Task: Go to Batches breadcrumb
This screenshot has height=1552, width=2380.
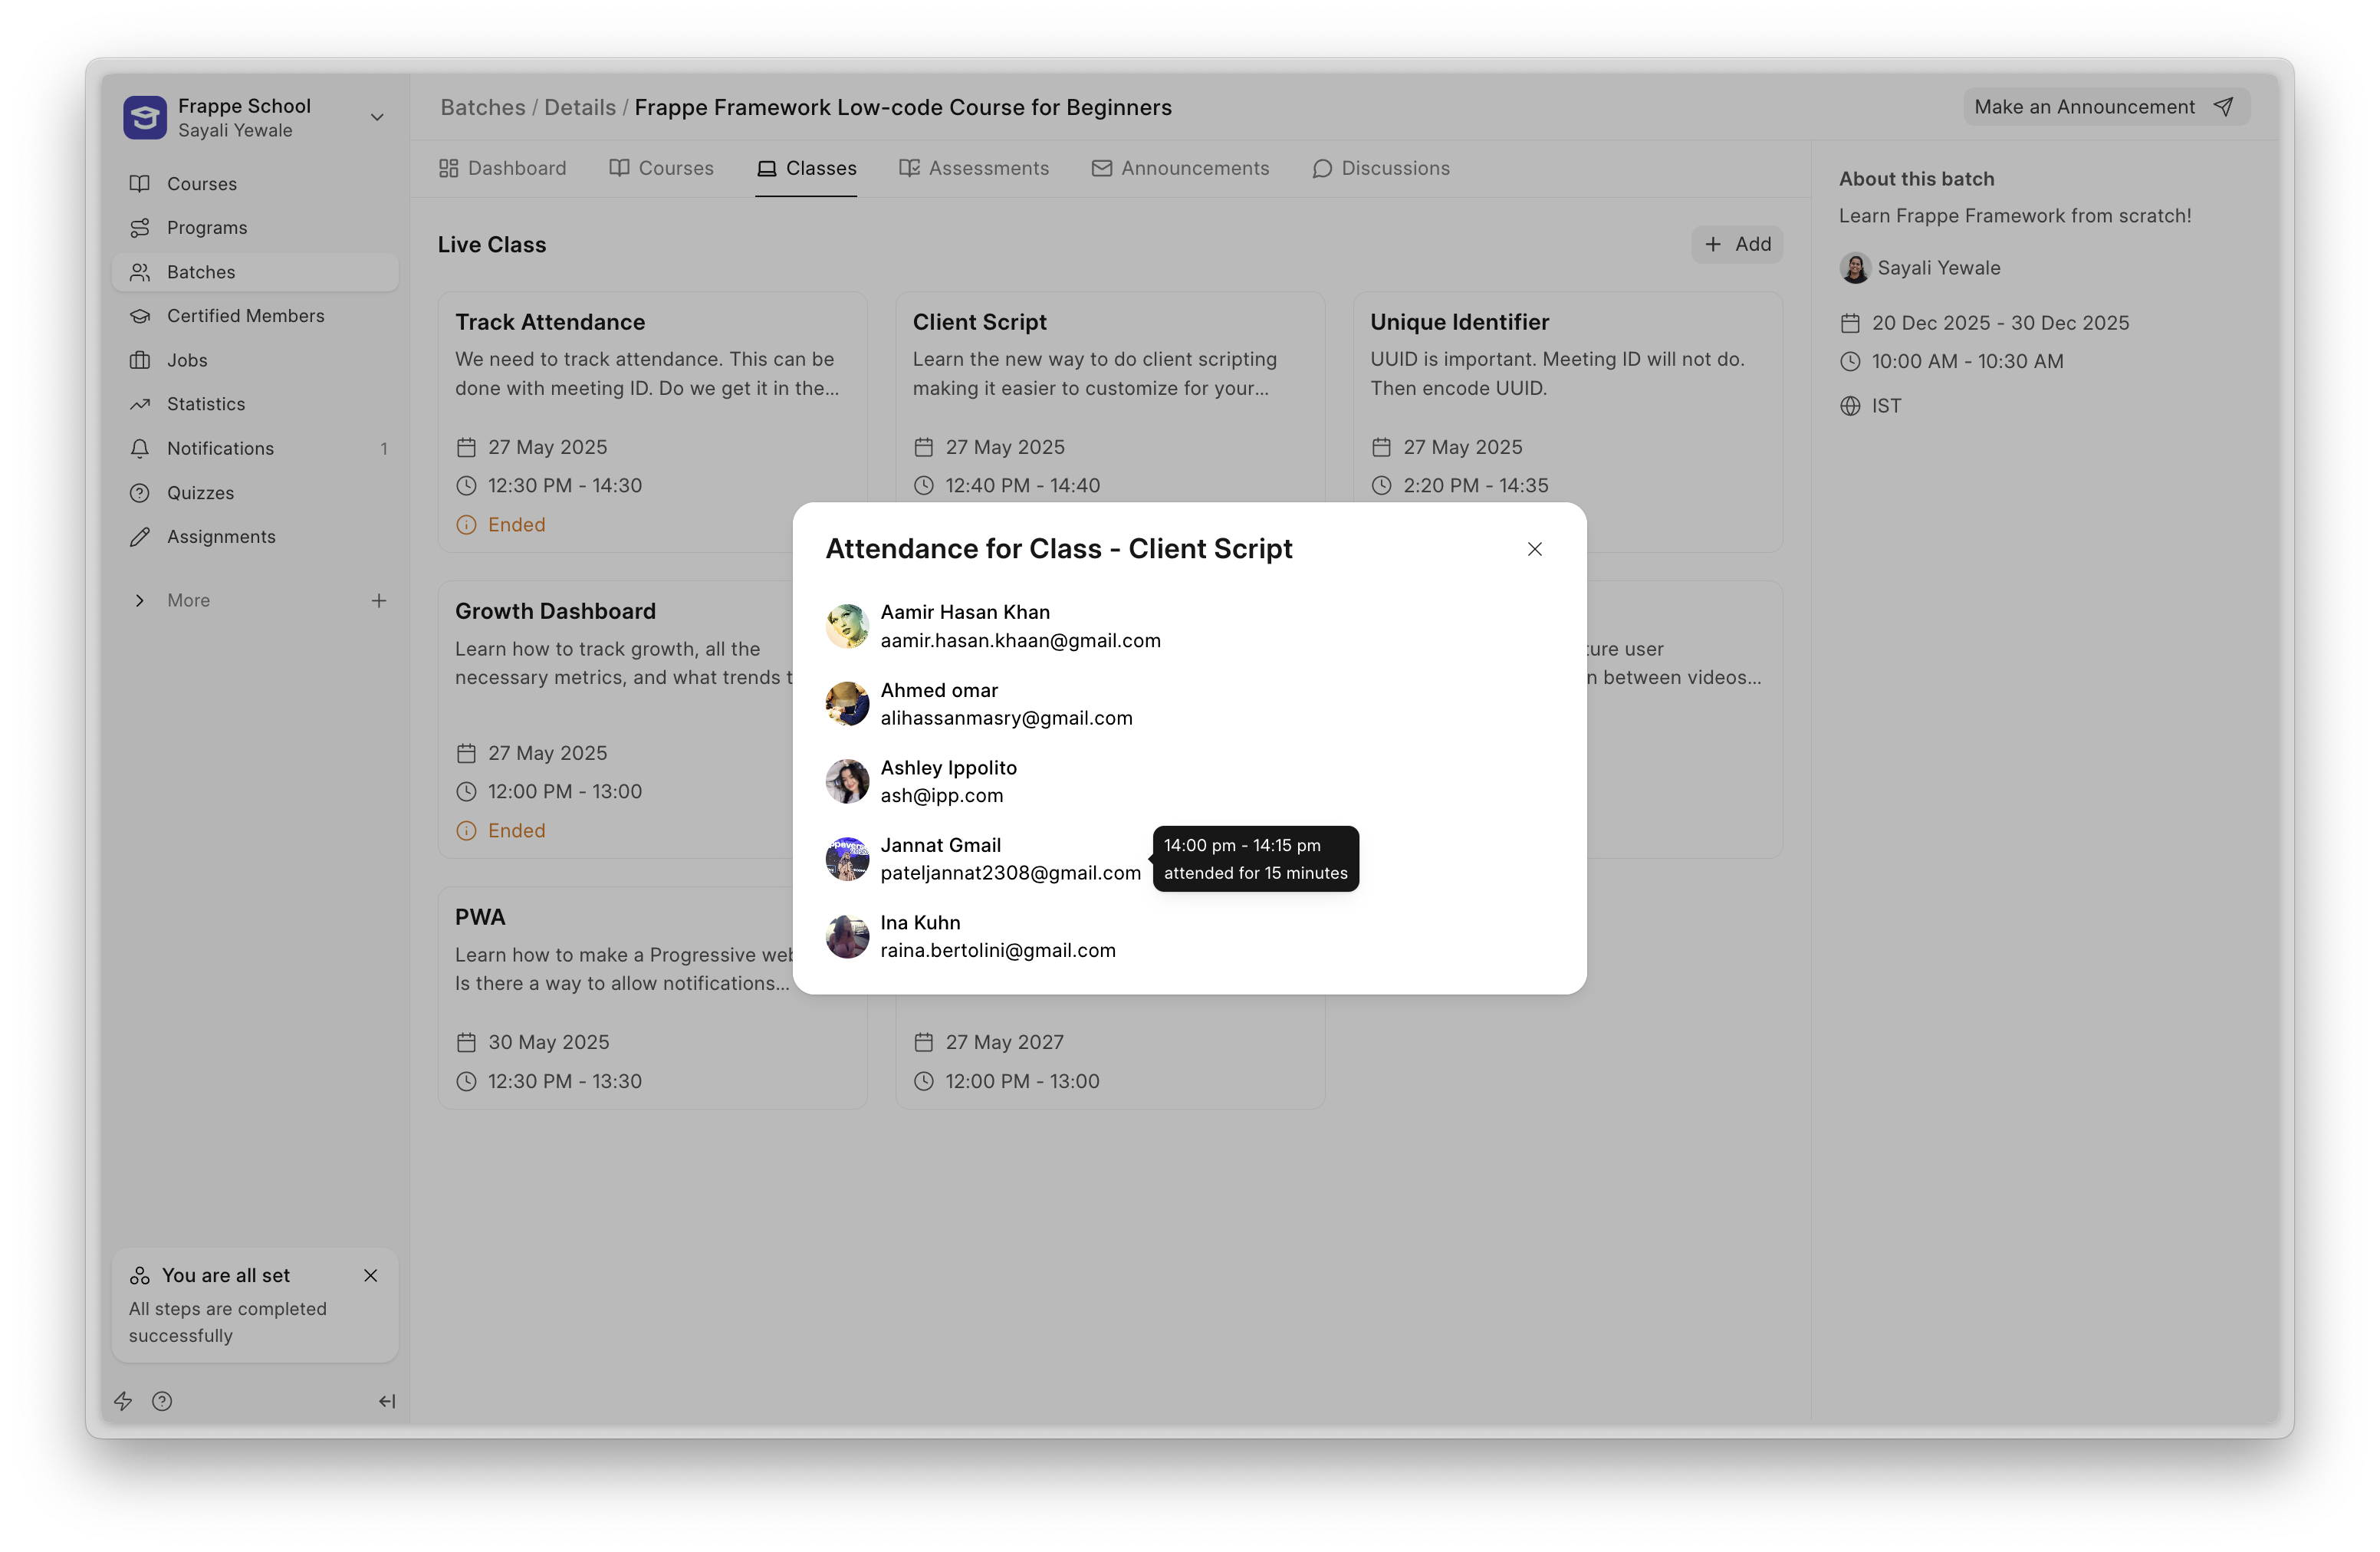Action: coord(483,107)
